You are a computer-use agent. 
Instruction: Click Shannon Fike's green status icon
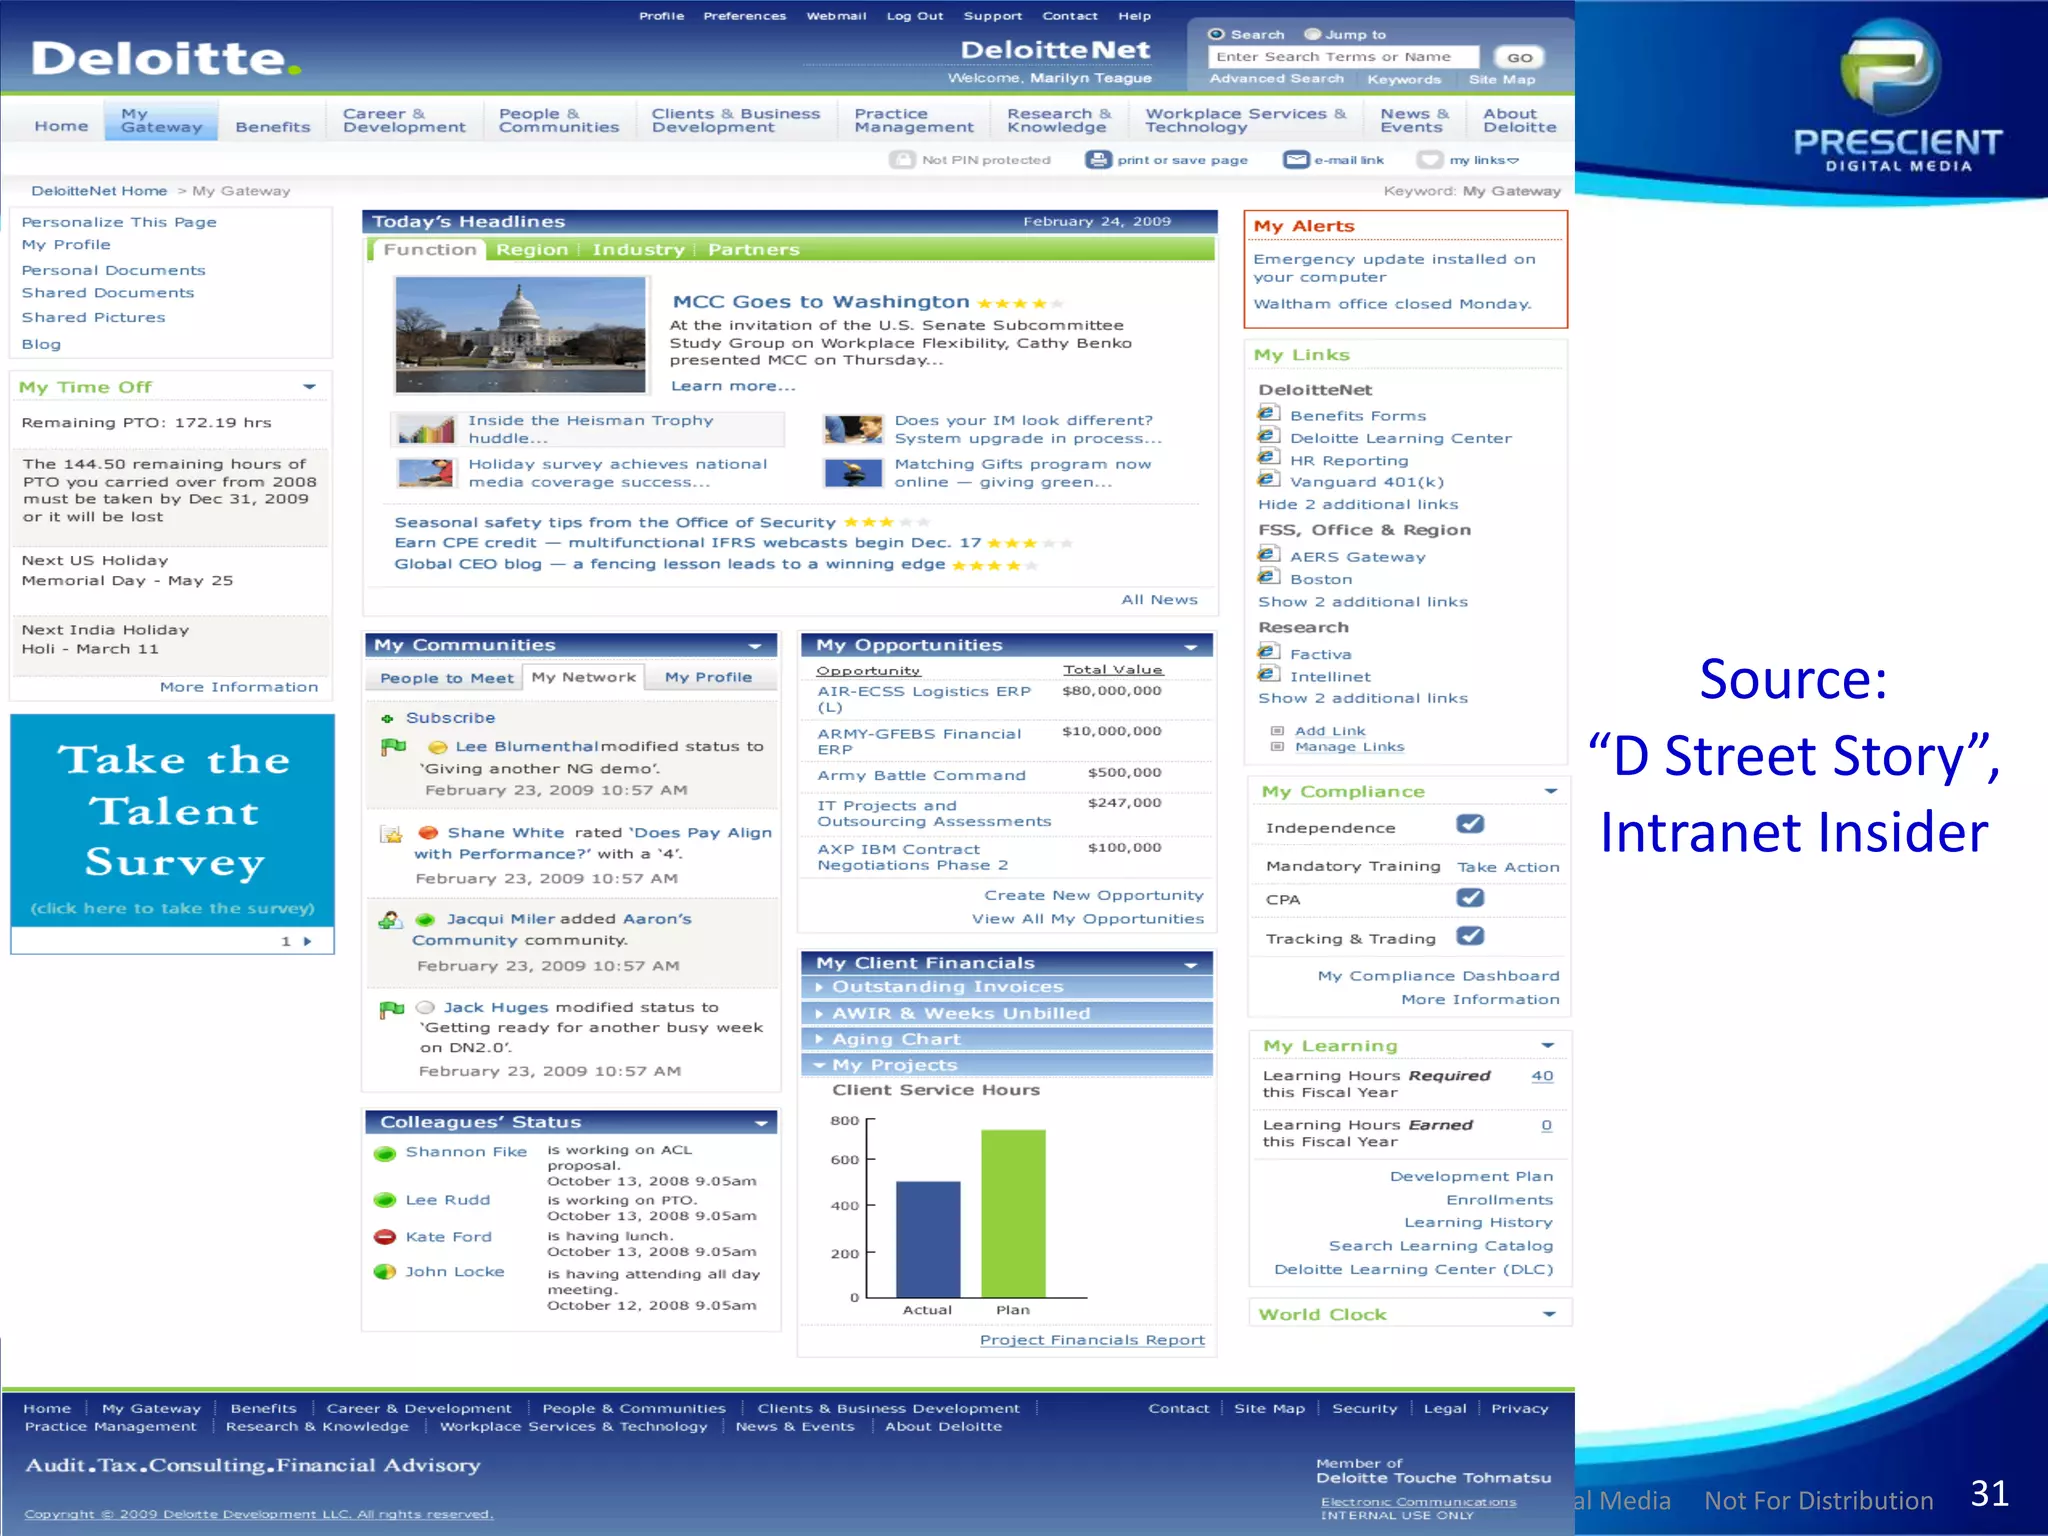pos(385,1153)
